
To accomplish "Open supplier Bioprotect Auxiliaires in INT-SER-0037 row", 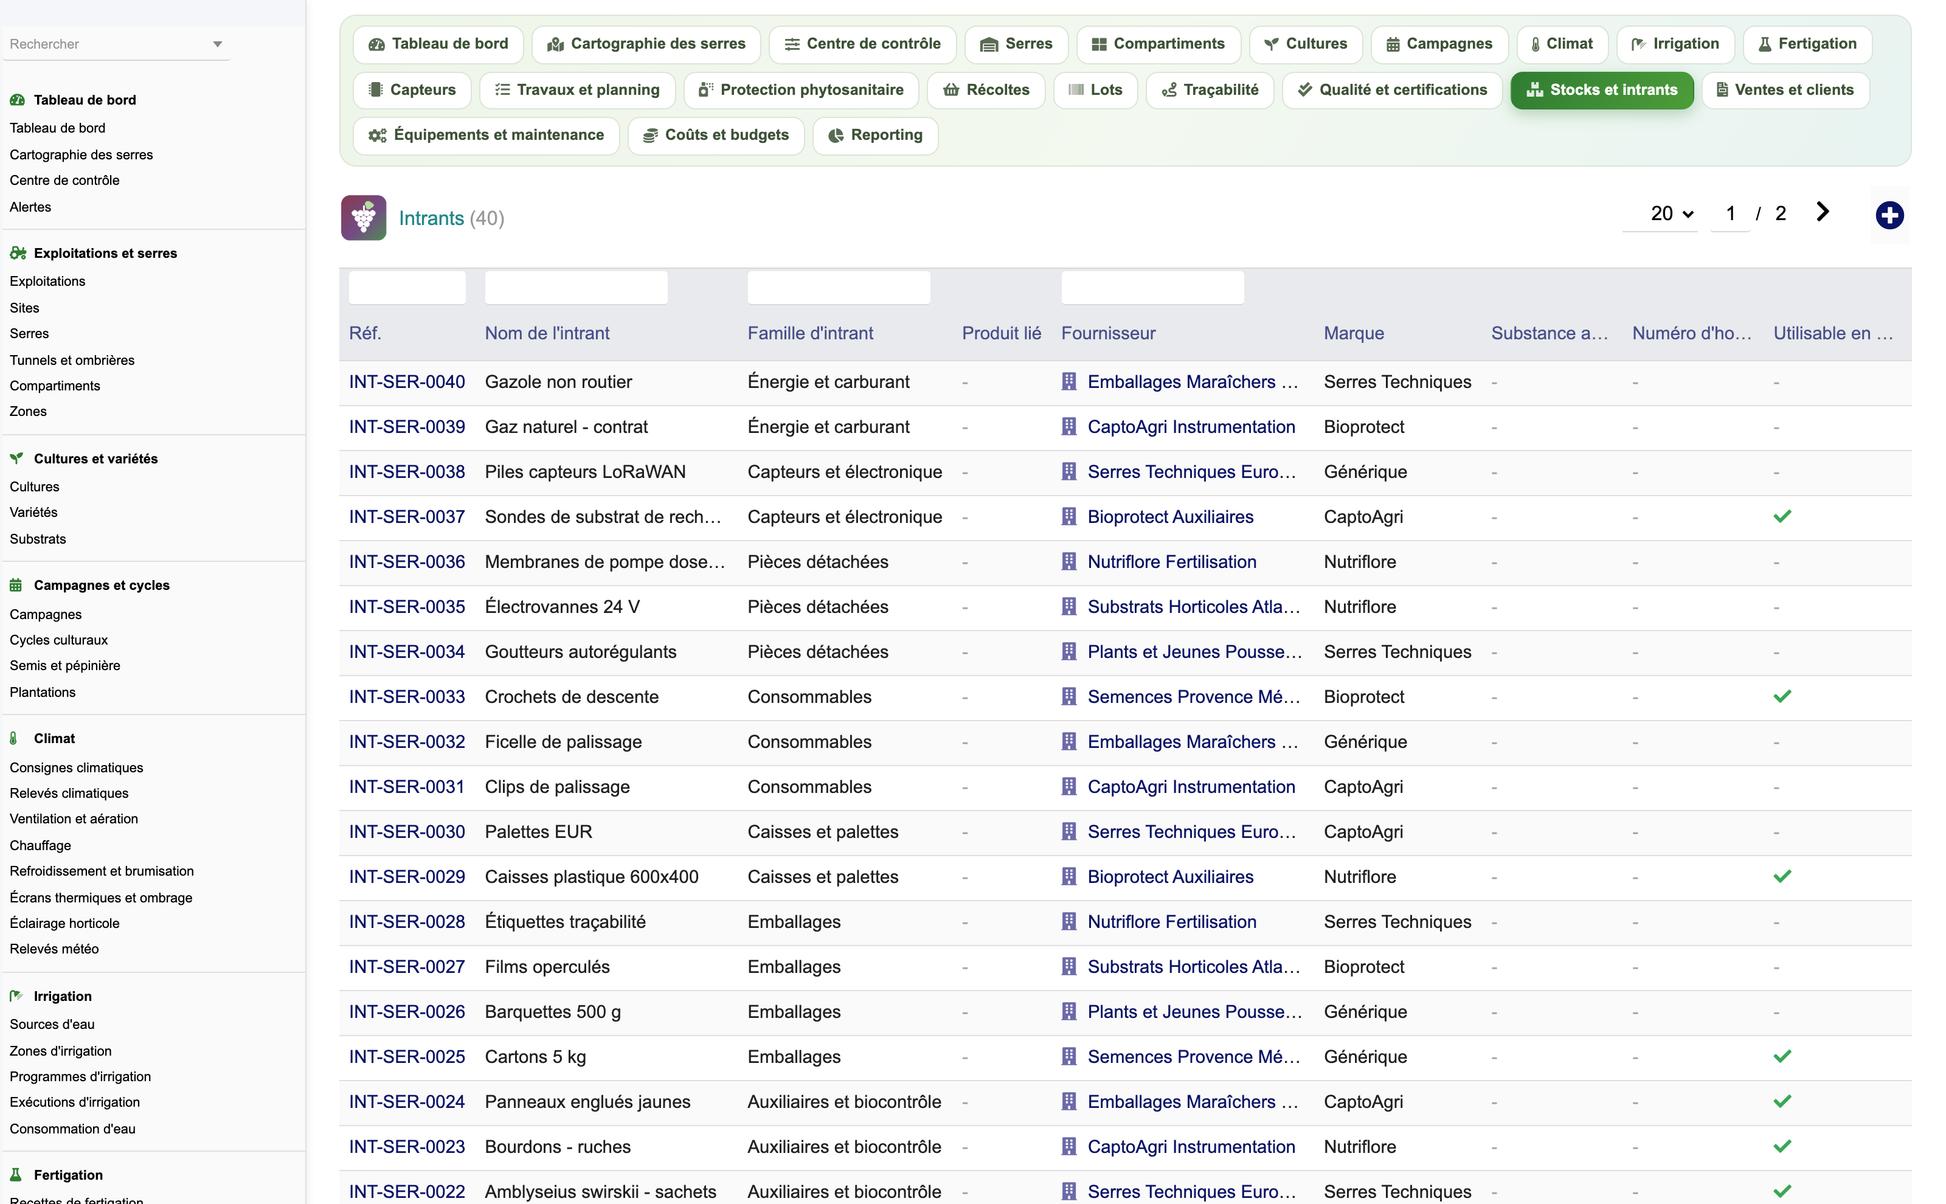I will coord(1170,517).
